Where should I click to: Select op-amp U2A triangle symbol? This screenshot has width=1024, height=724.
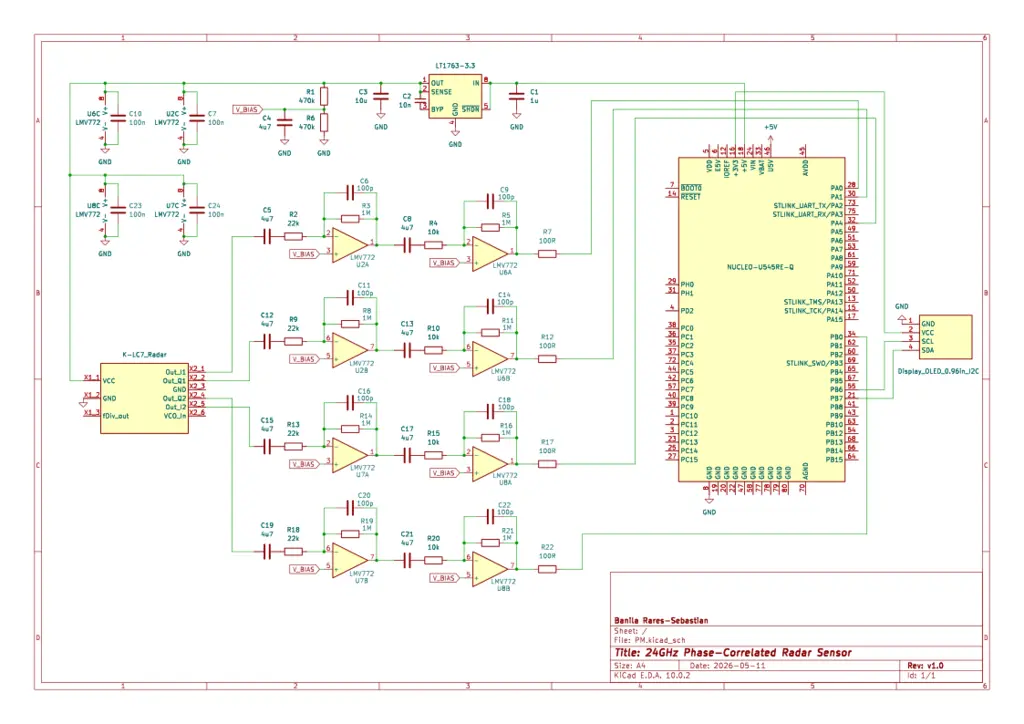click(x=349, y=245)
